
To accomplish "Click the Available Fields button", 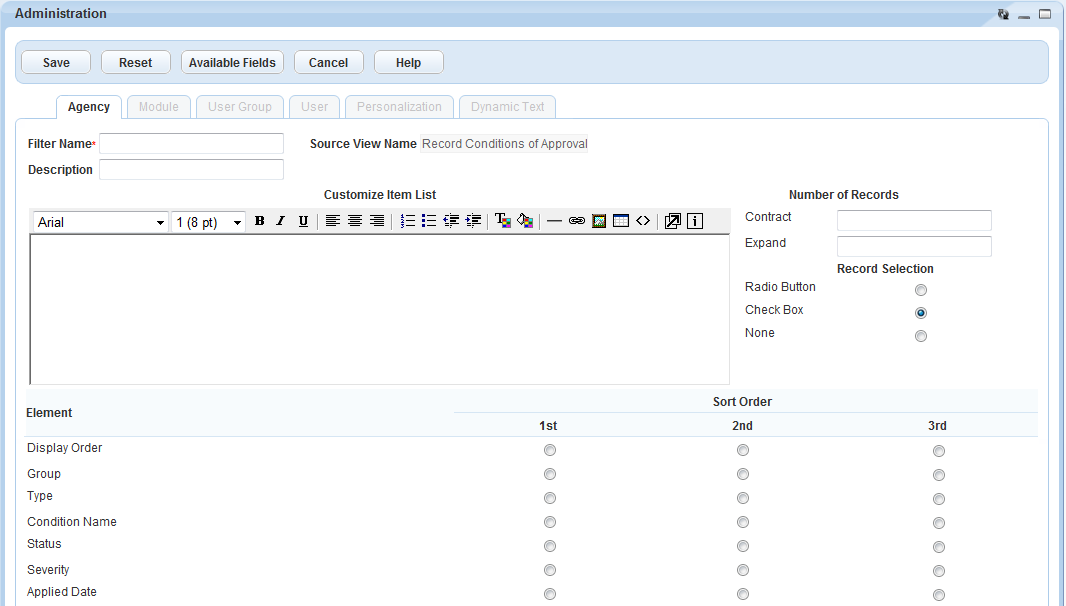I will (x=232, y=62).
